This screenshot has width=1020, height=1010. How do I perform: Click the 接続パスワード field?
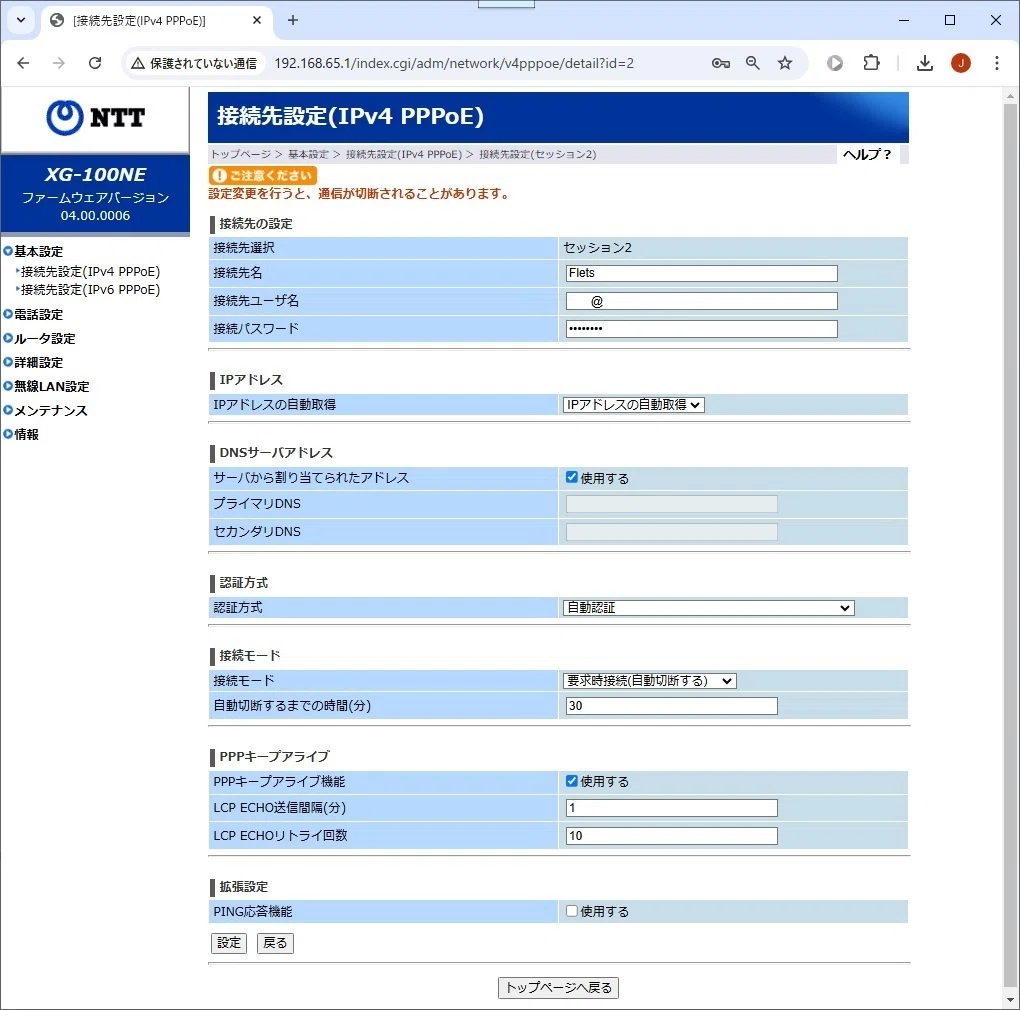701,329
